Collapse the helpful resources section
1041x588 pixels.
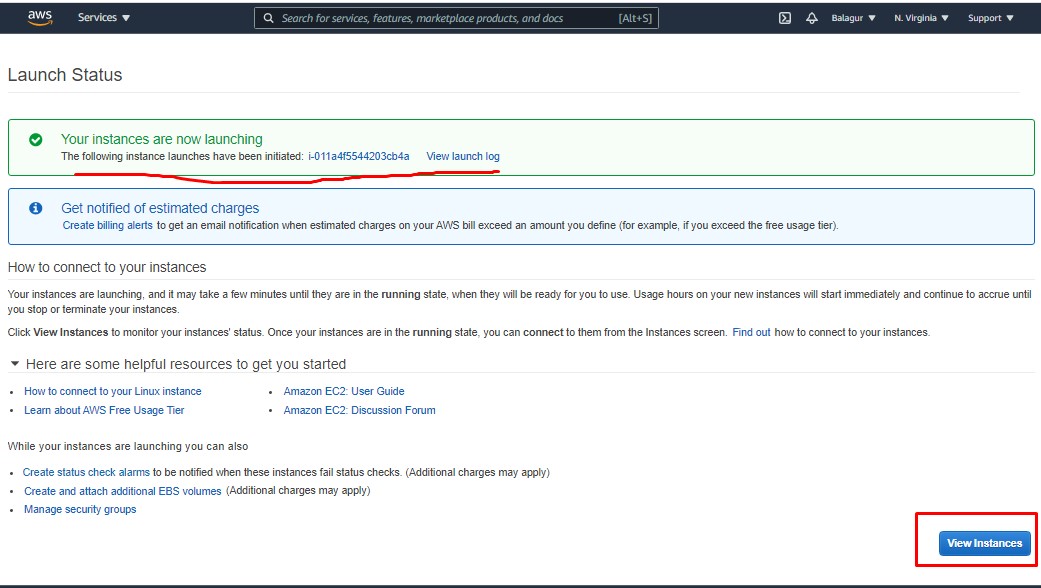pos(14,364)
